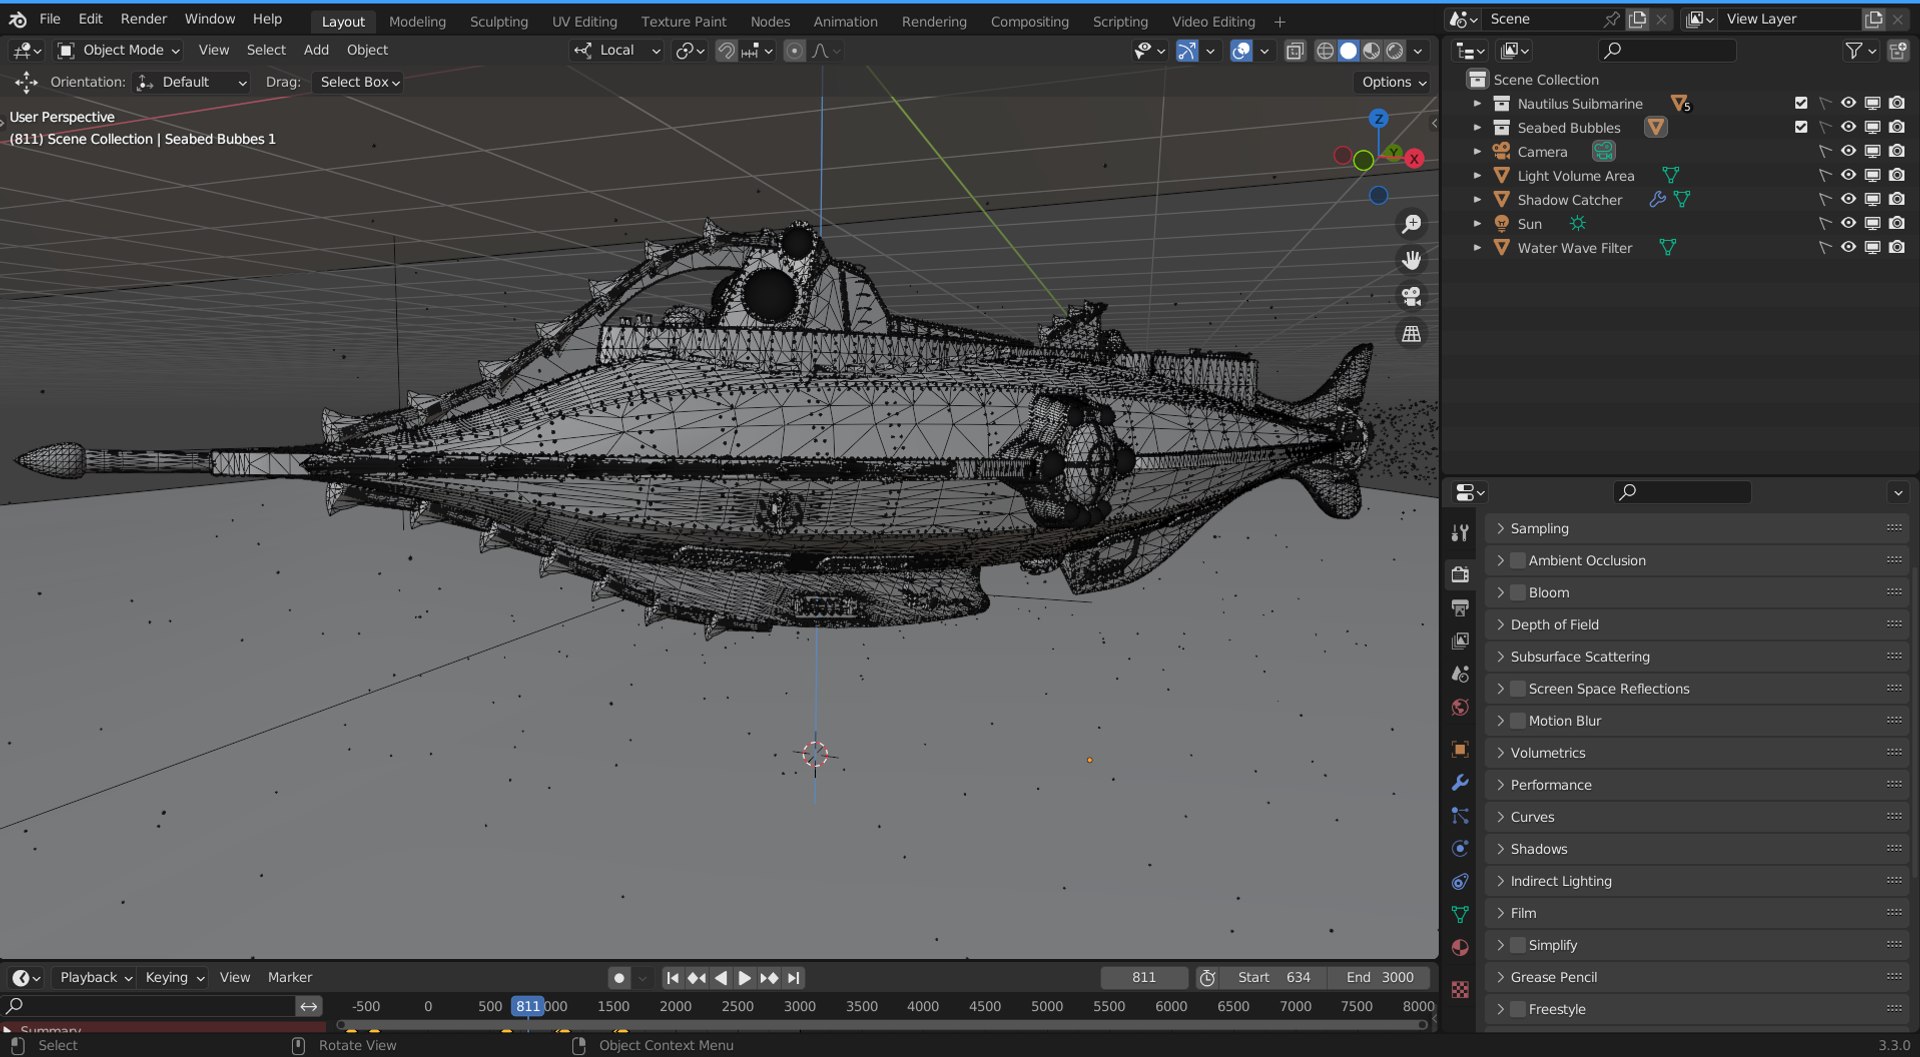Open Tool properties wrench-screwdriver icon
The width and height of the screenshot is (1920, 1057).
click(1460, 533)
